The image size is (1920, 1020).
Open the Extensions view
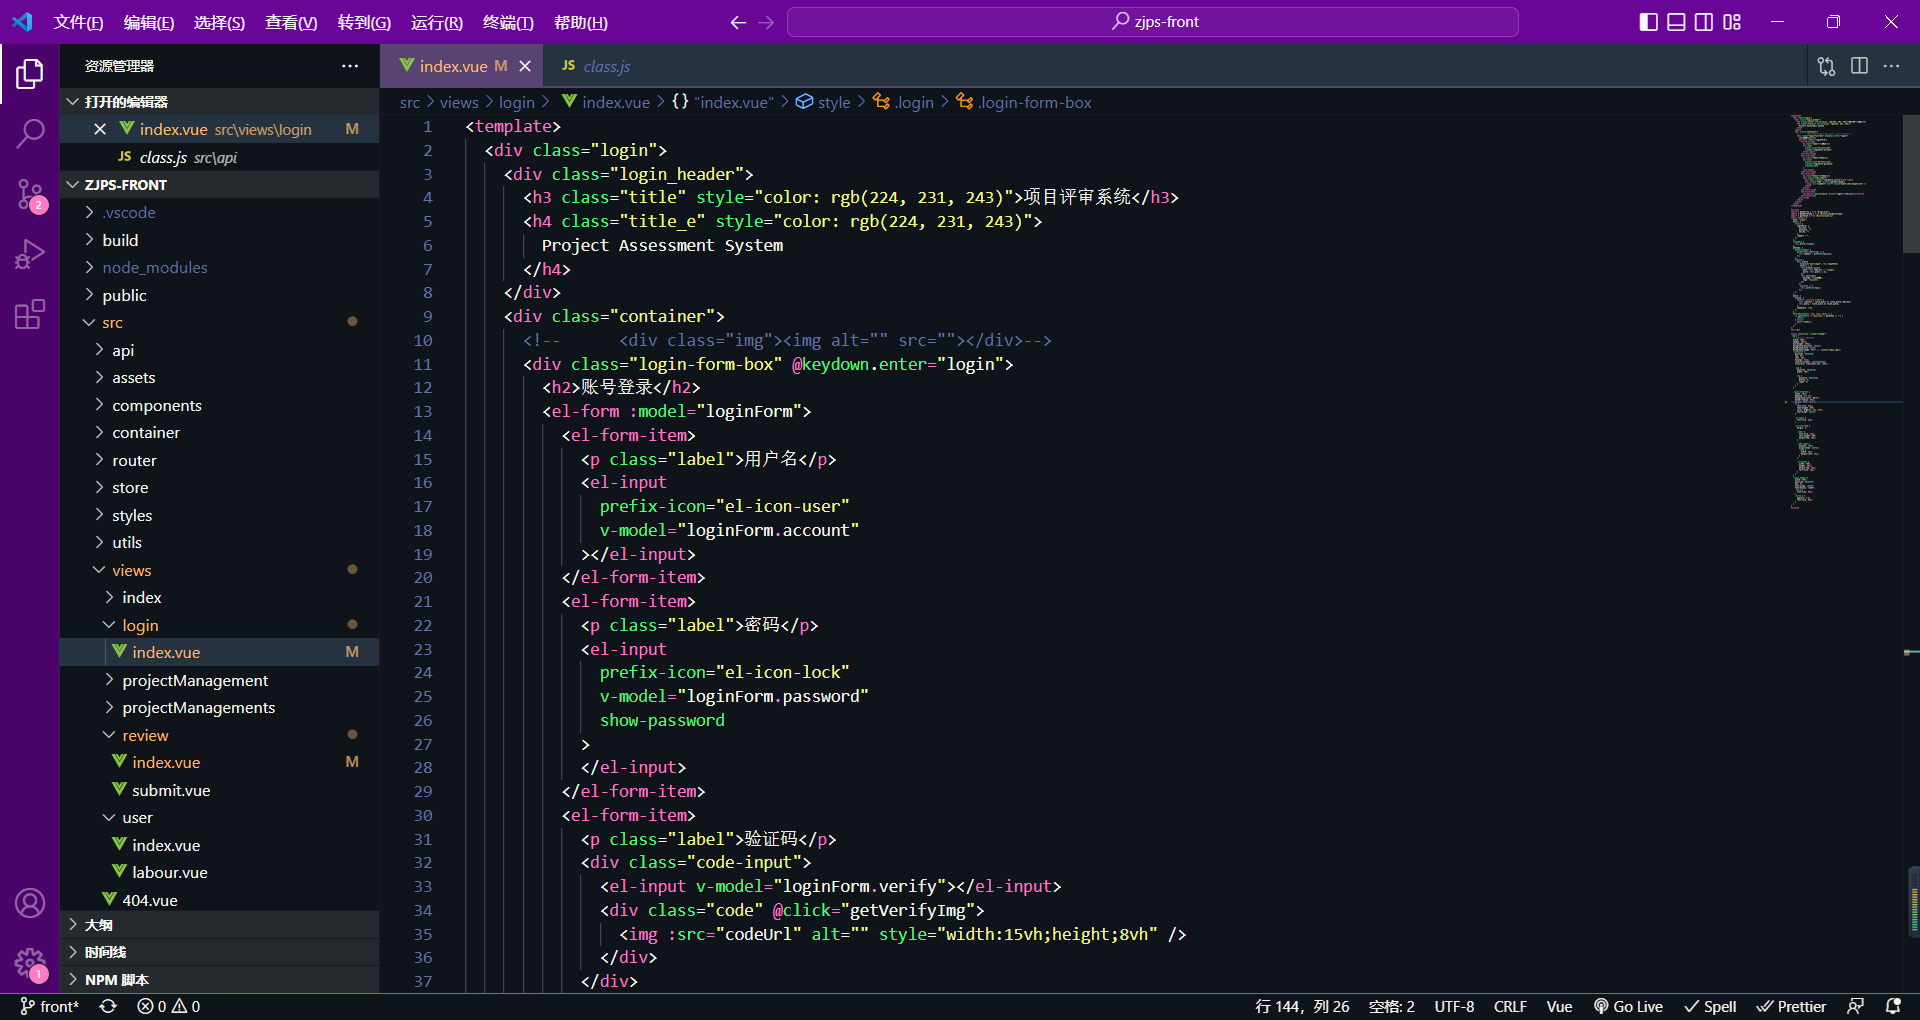30,314
